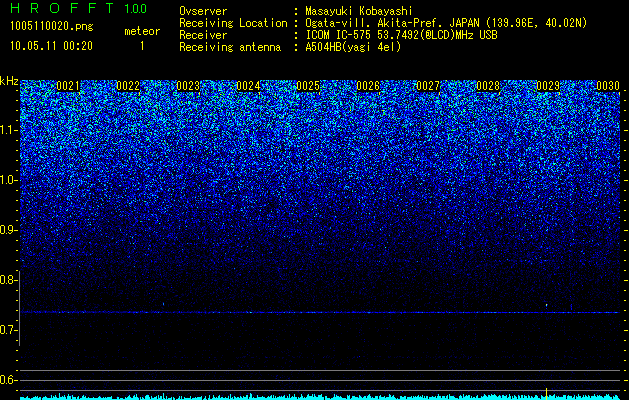The width and height of the screenshot is (629, 400).
Task: Click the Receiver field label
Action: [x=203, y=35]
